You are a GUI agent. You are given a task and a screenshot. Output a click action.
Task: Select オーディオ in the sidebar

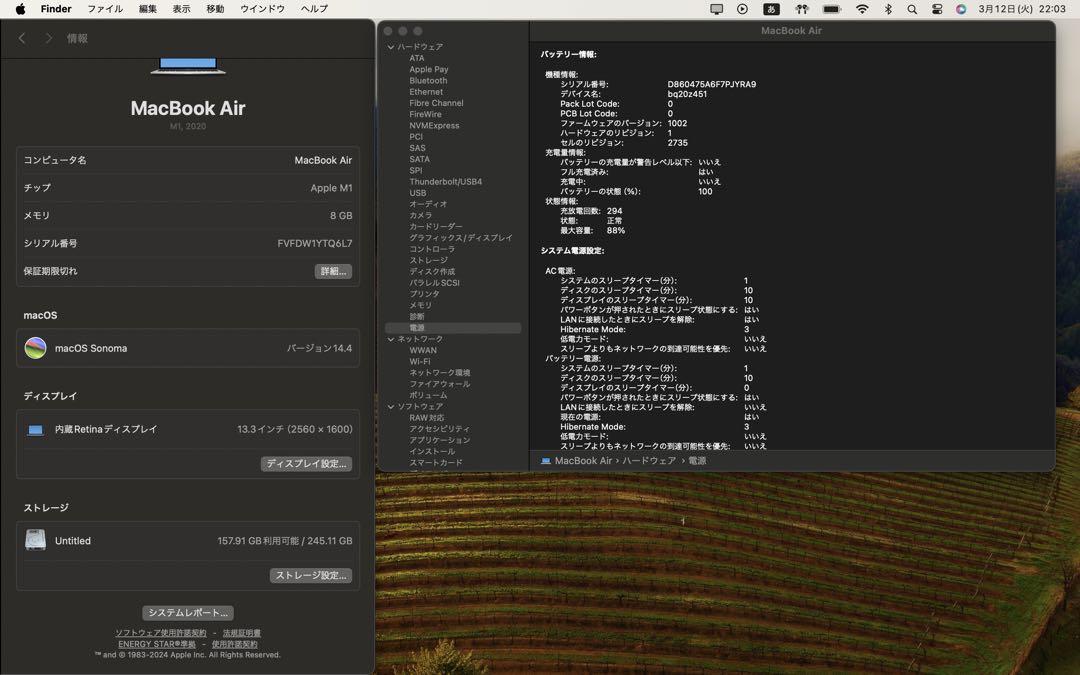tap(428, 204)
